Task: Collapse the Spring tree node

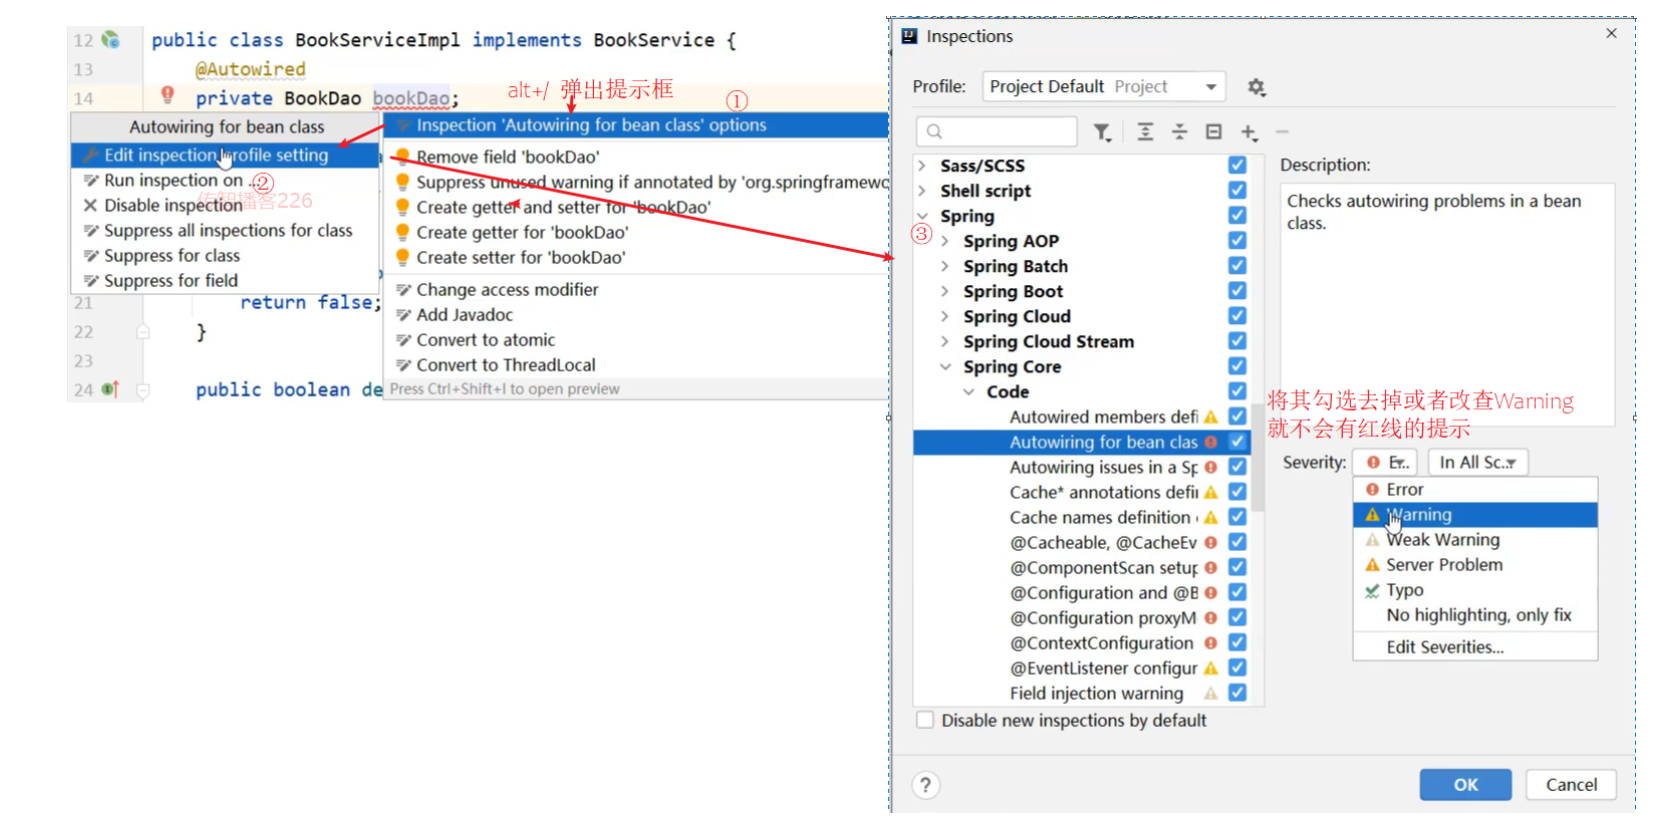Action: (922, 215)
